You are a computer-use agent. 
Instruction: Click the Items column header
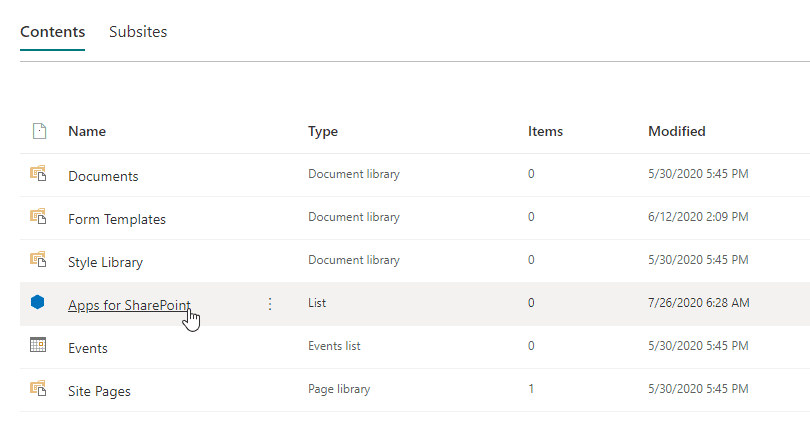[x=545, y=131]
